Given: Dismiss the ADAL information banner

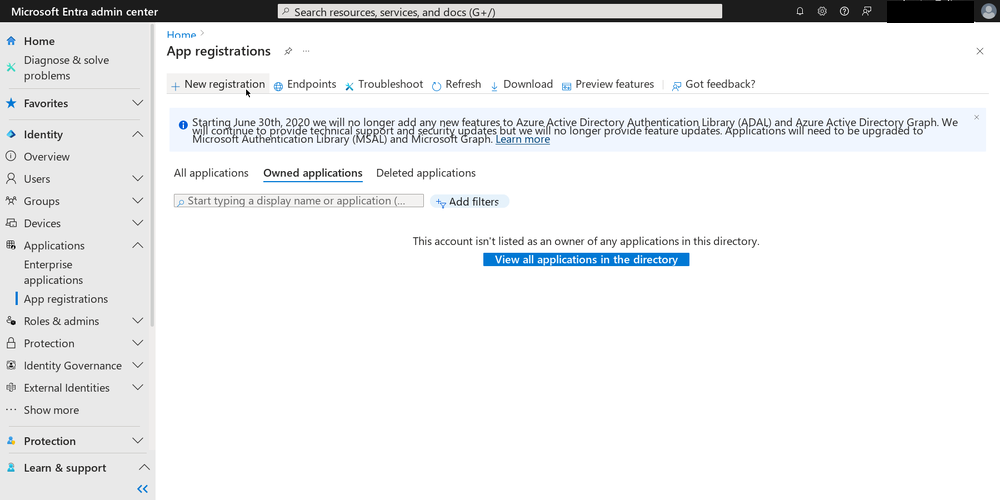Looking at the screenshot, I should pyautogui.click(x=976, y=117).
